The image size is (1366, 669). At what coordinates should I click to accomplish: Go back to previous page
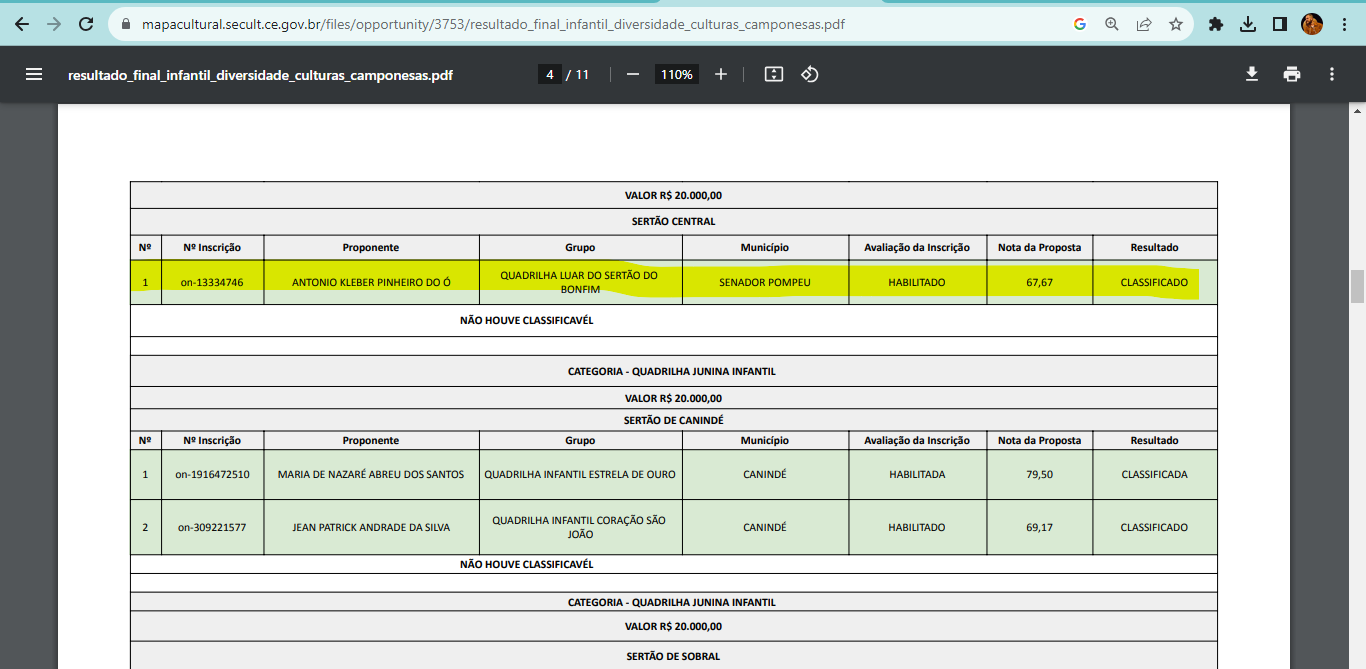click(22, 24)
